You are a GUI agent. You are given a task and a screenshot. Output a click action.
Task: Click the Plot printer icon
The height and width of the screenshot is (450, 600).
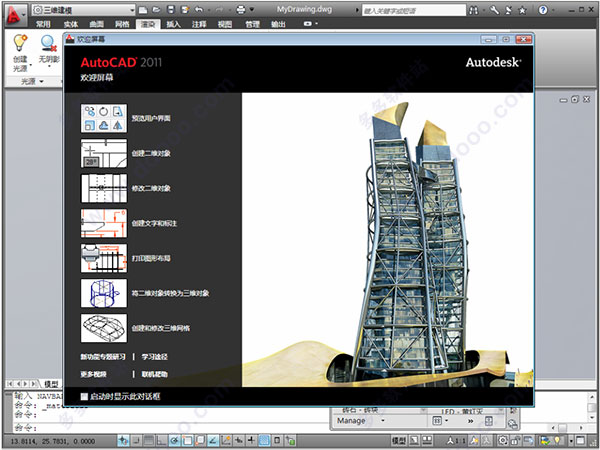241,10
